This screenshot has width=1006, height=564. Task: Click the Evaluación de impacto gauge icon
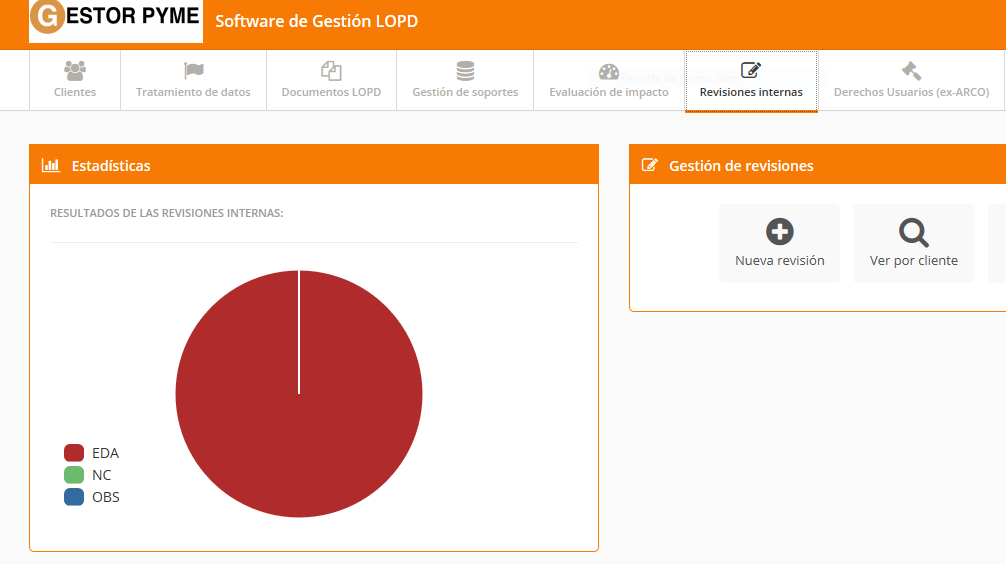pos(609,71)
